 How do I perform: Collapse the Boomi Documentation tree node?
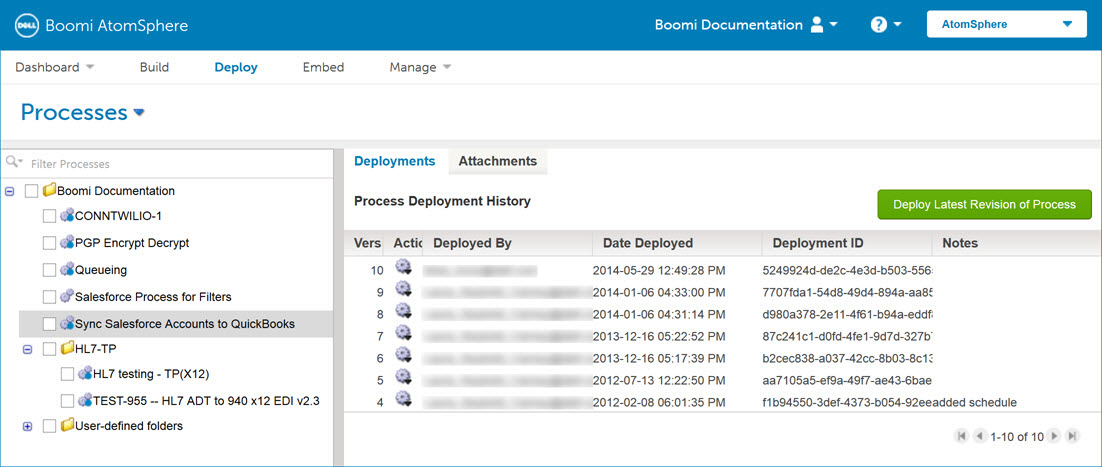(10, 191)
